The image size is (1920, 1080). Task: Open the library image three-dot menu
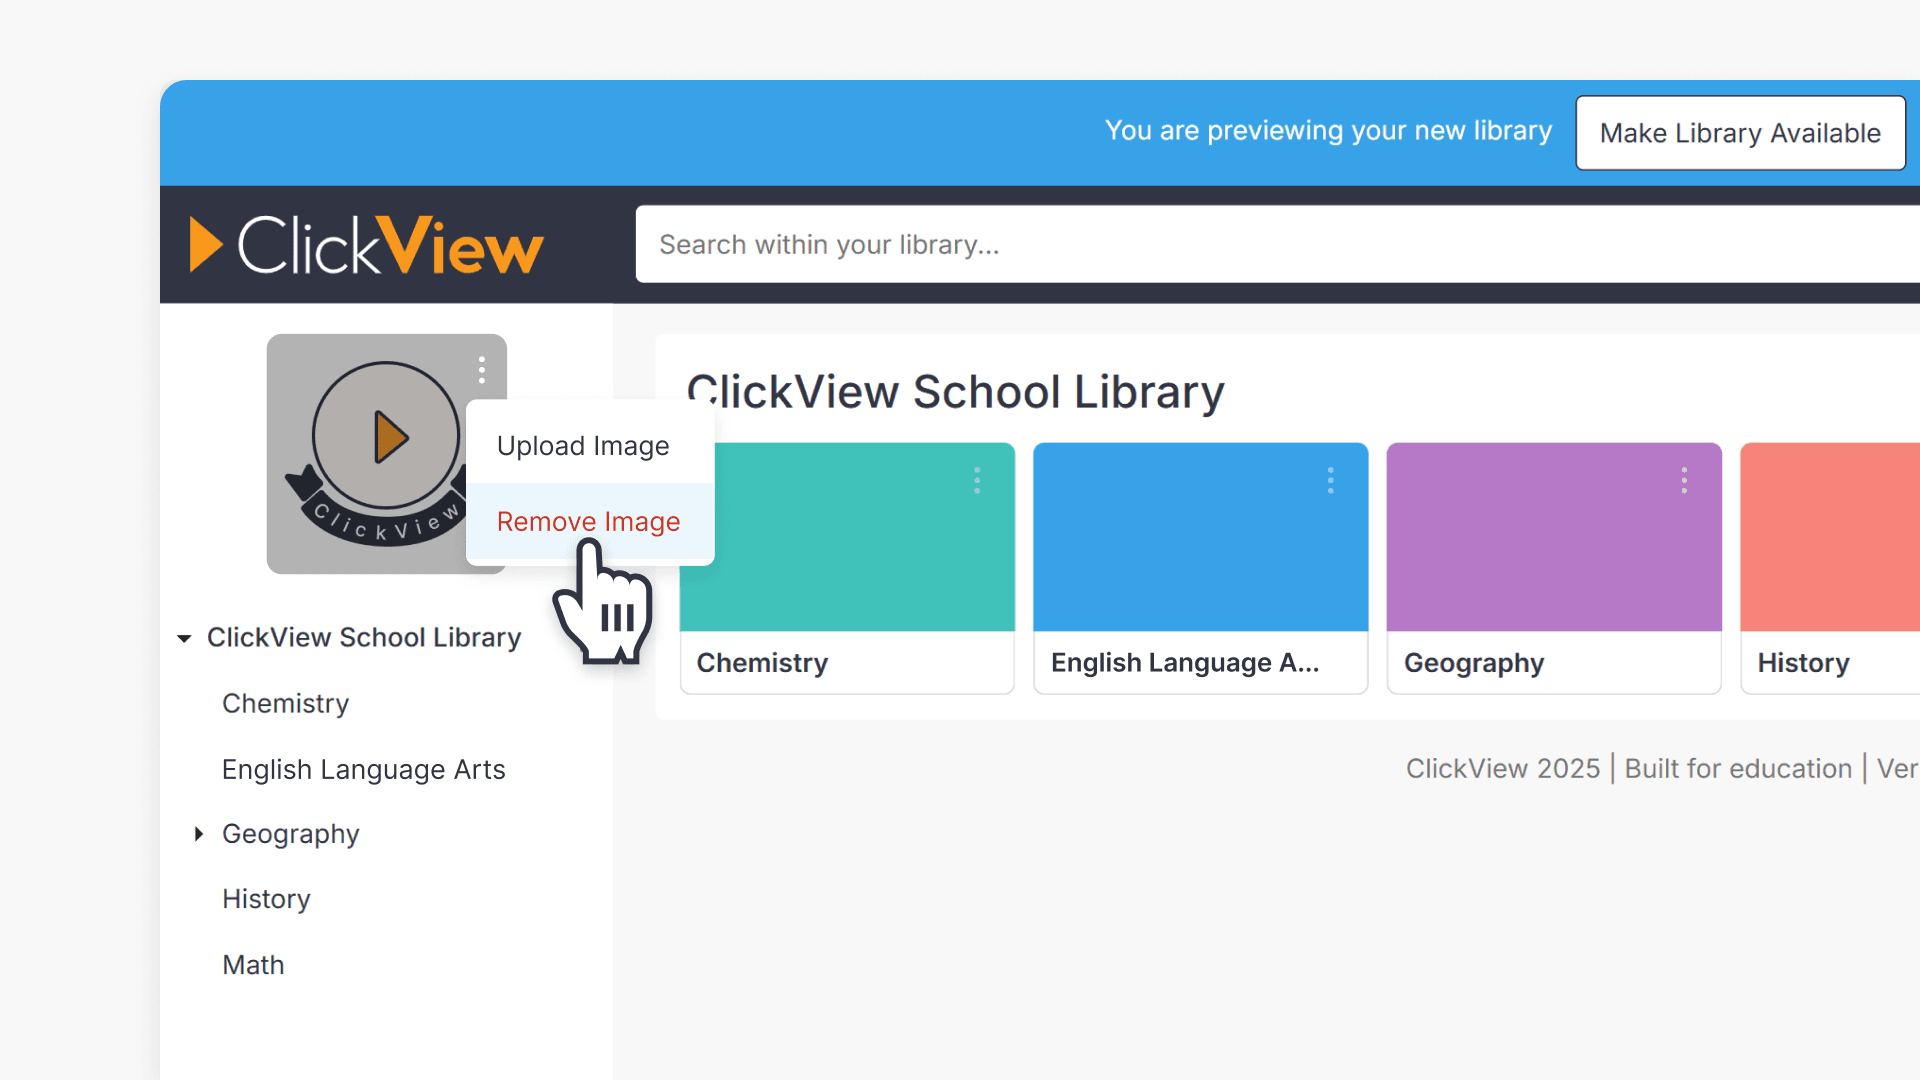(482, 370)
